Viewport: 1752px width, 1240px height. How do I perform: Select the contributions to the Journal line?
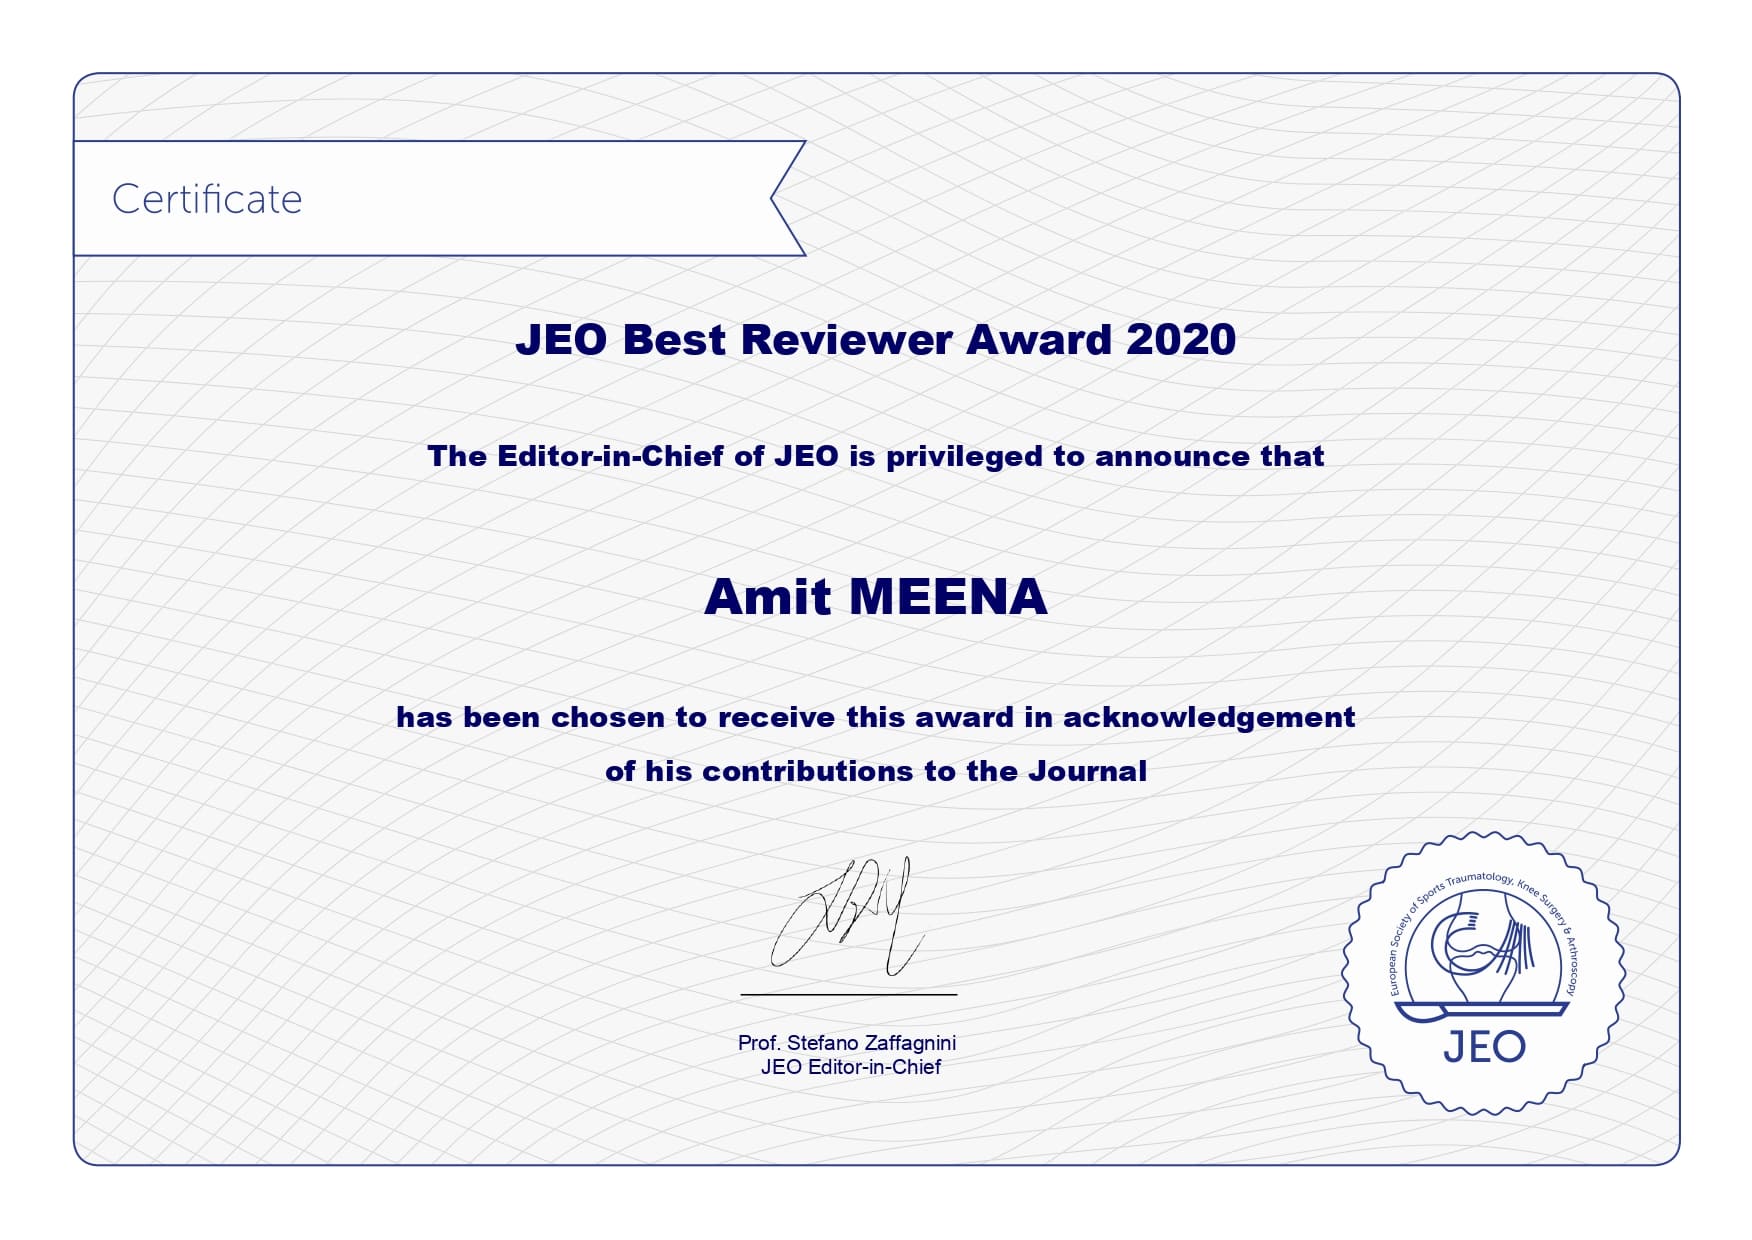(876, 771)
